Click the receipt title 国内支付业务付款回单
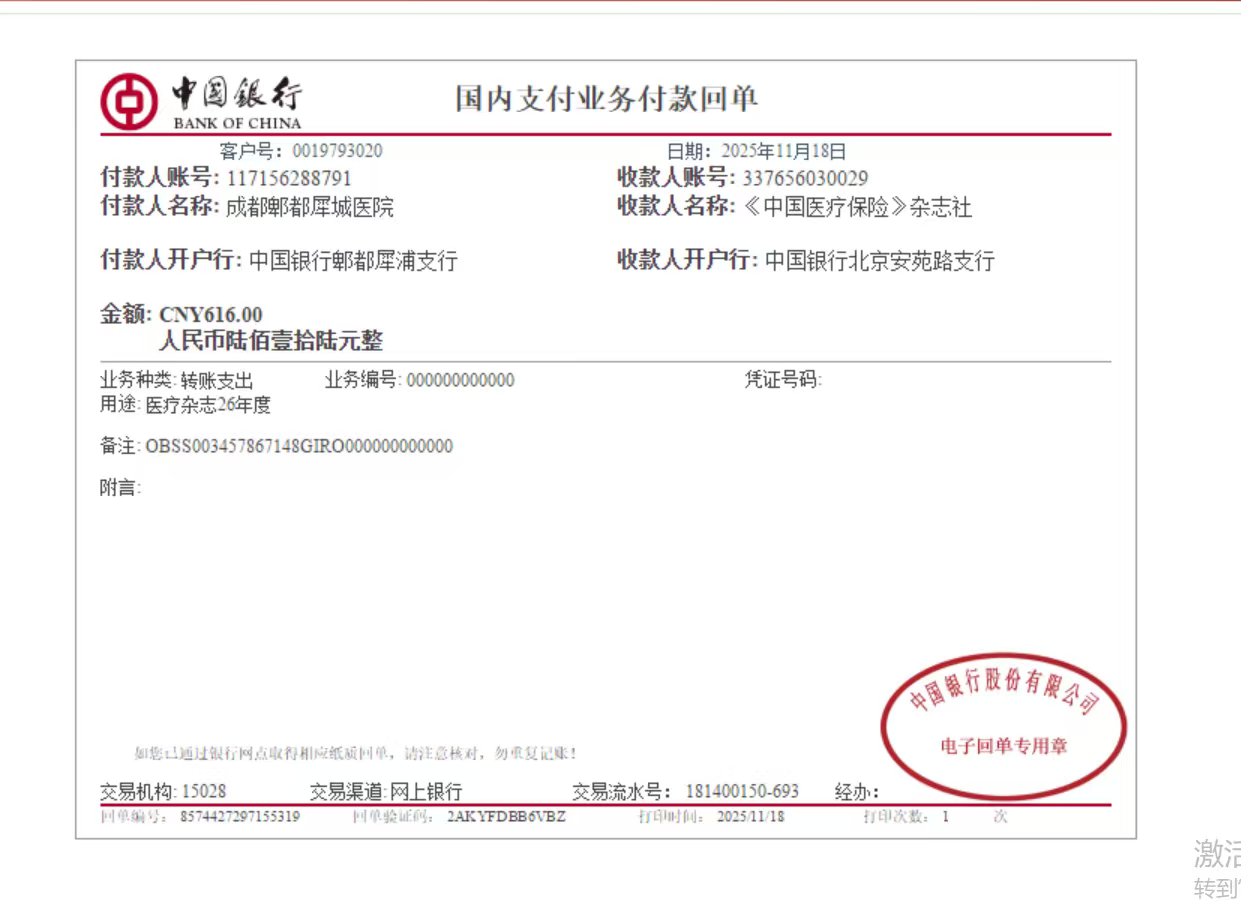 [x=606, y=99]
